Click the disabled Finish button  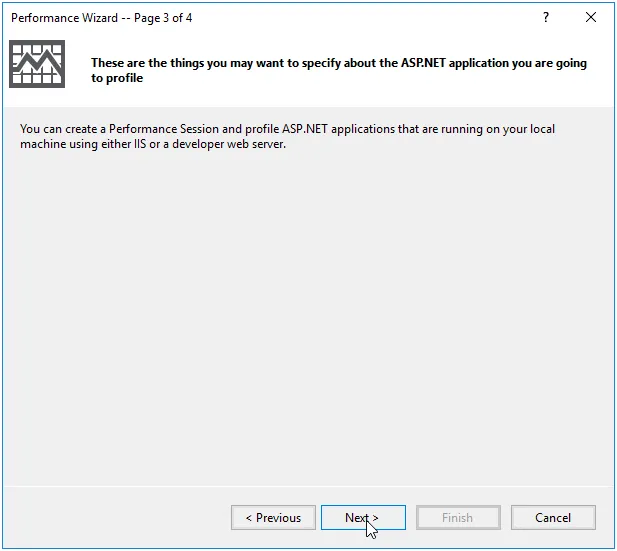click(458, 518)
